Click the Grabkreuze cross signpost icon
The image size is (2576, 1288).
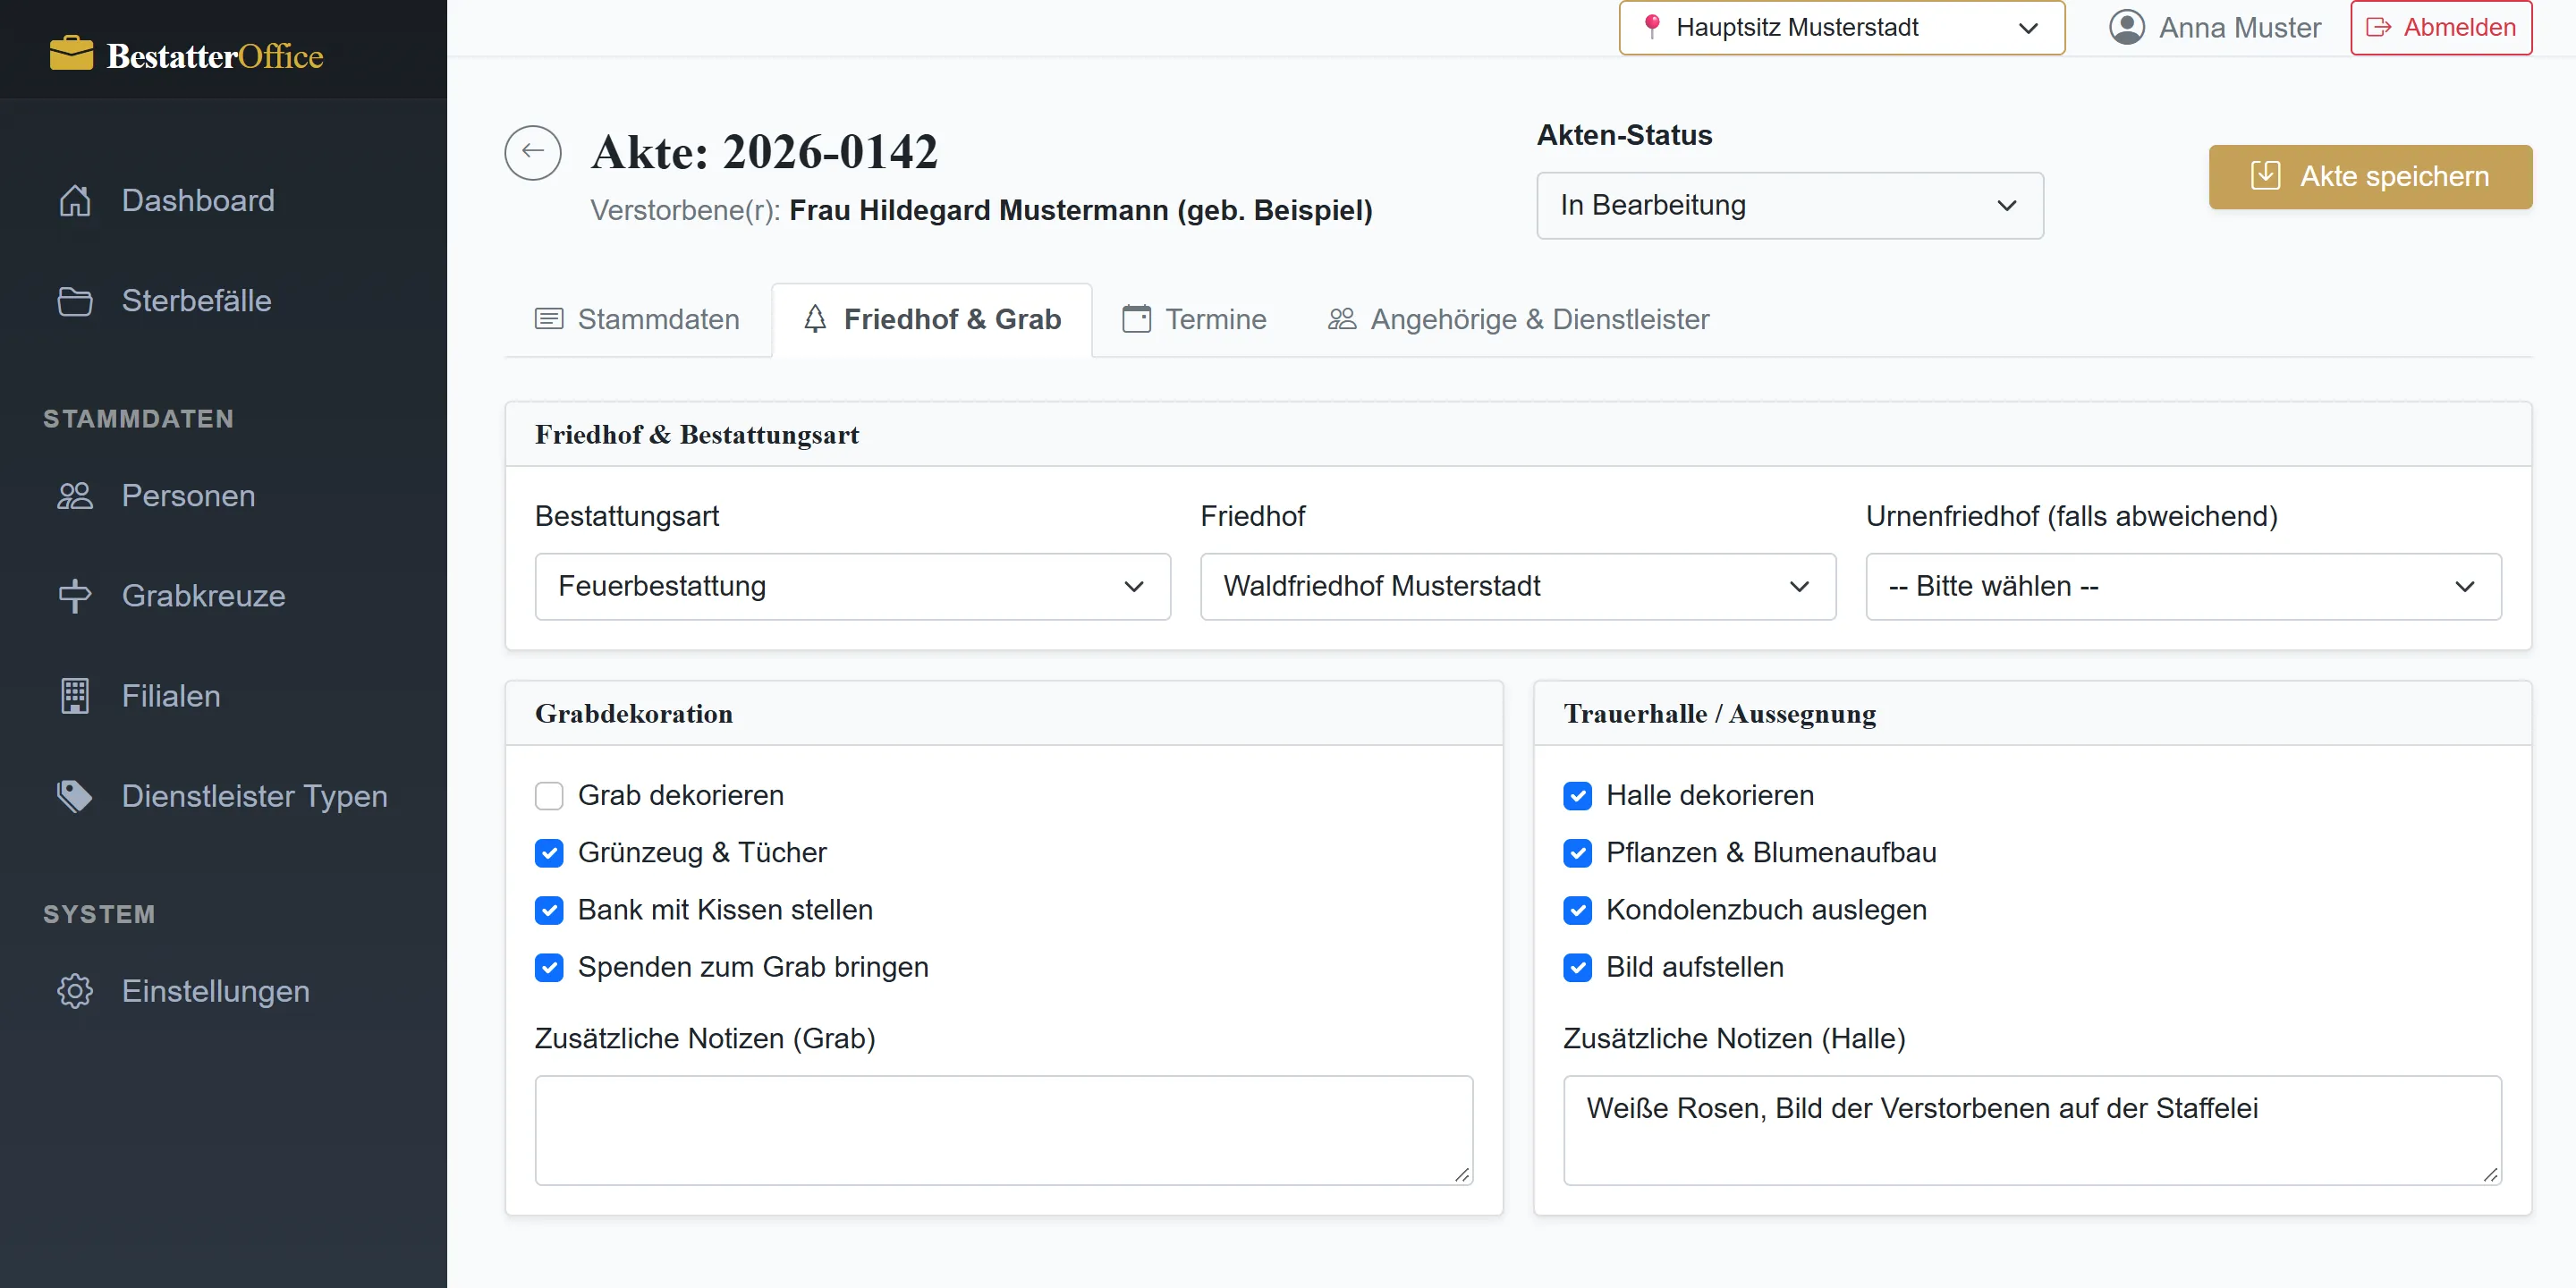point(75,596)
